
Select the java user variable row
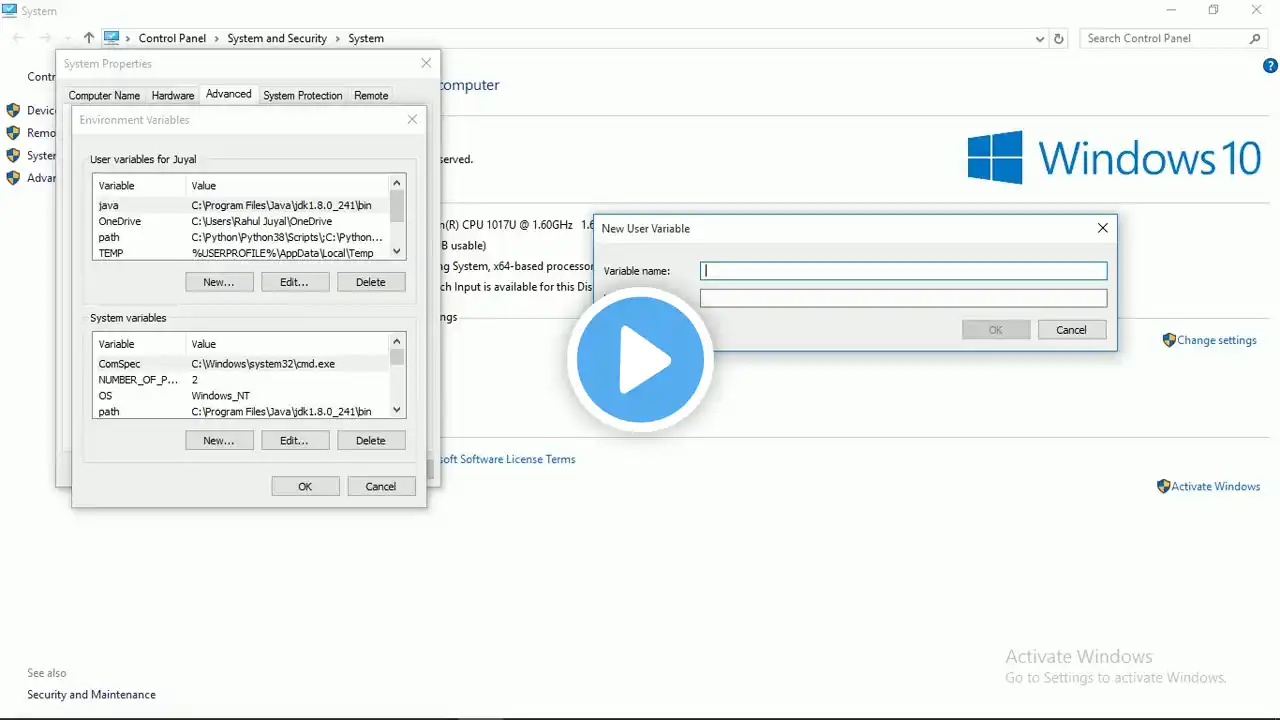point(241,205)
